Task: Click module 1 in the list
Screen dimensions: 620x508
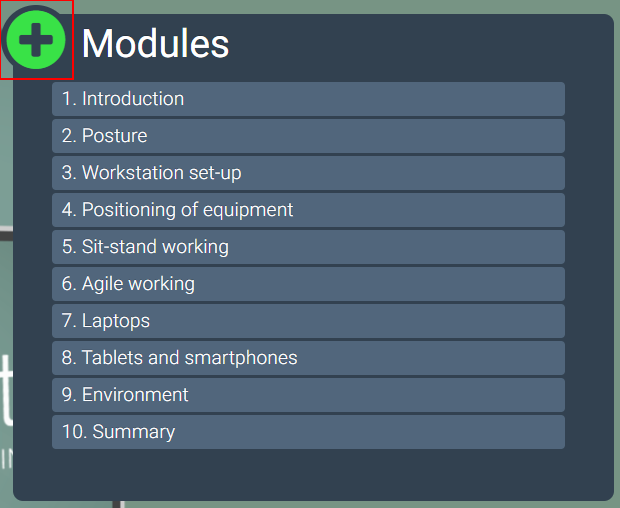Action: (308, 99)
